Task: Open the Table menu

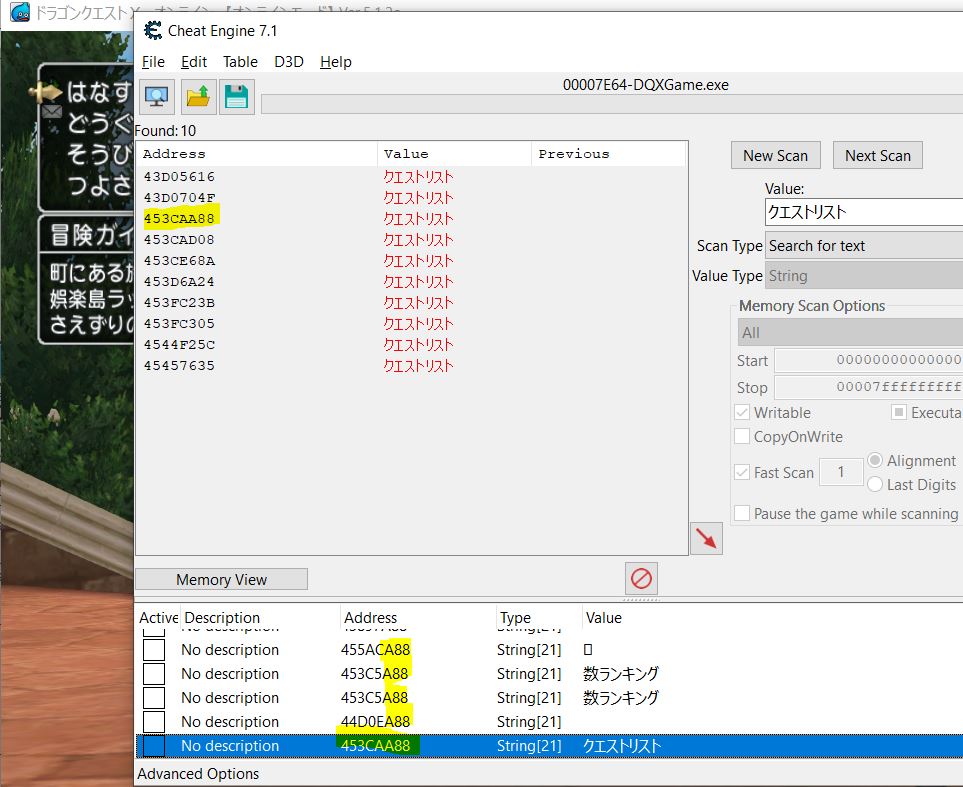Action: click(240, 62)
